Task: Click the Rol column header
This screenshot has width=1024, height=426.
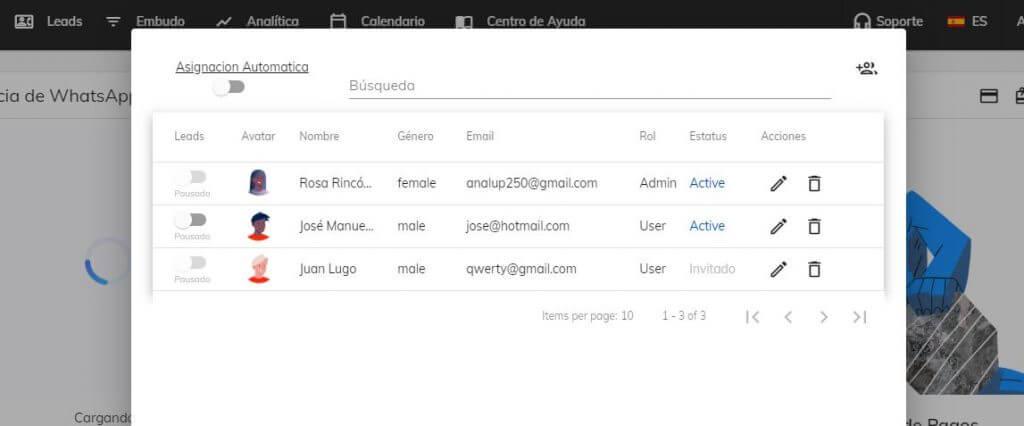Action: 647,137
